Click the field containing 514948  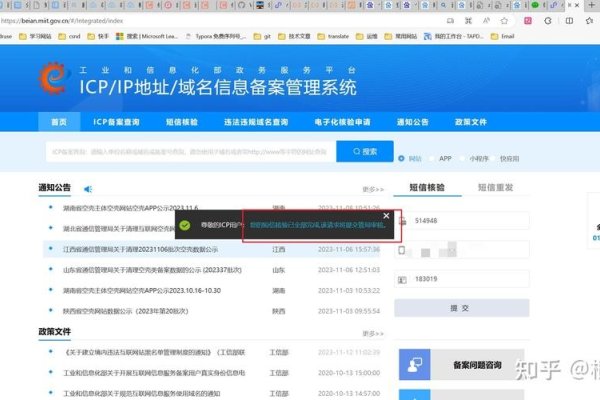coord(462,220)
